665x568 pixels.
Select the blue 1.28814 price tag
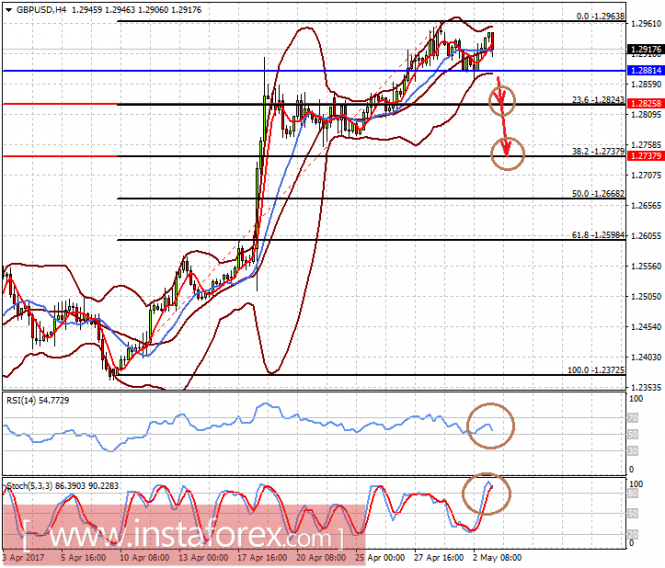click(645, 70)
